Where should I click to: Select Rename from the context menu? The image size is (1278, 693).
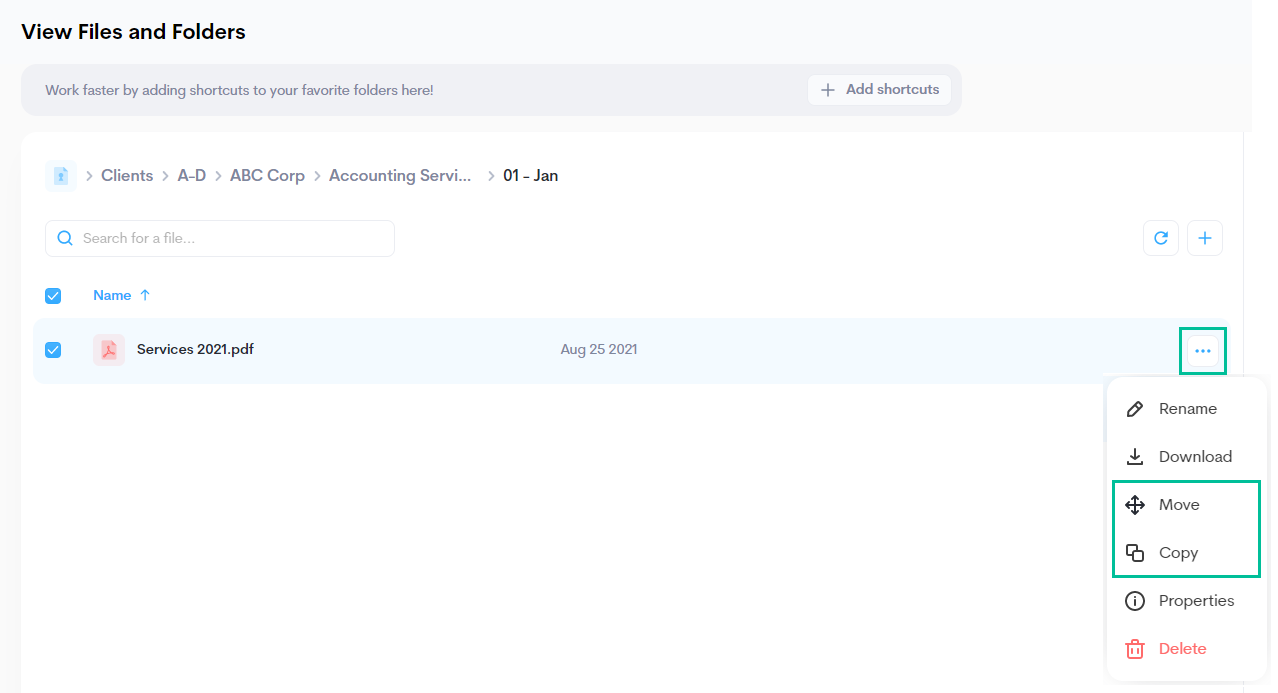[x=1187, y=409]
